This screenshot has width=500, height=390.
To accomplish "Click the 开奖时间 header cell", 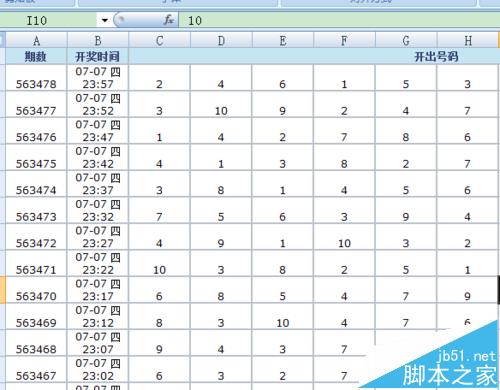I will (x=98, y=56).
